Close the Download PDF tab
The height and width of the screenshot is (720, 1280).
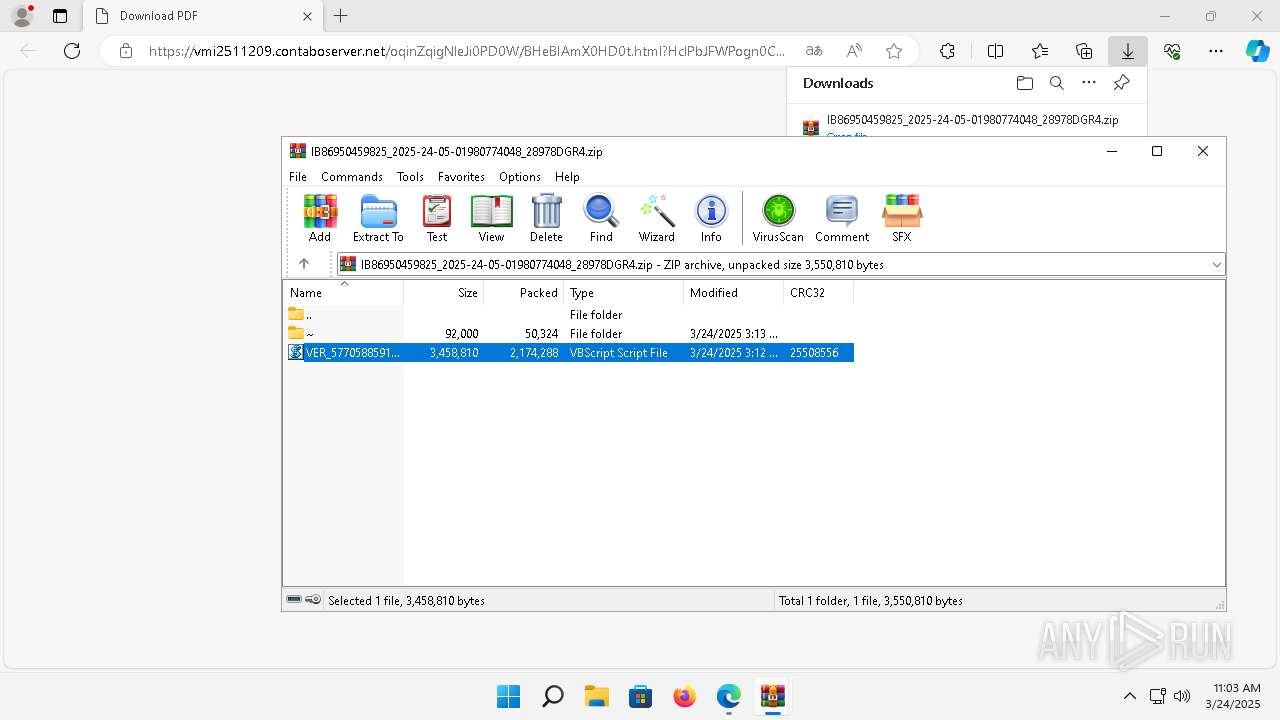point(308,16)
